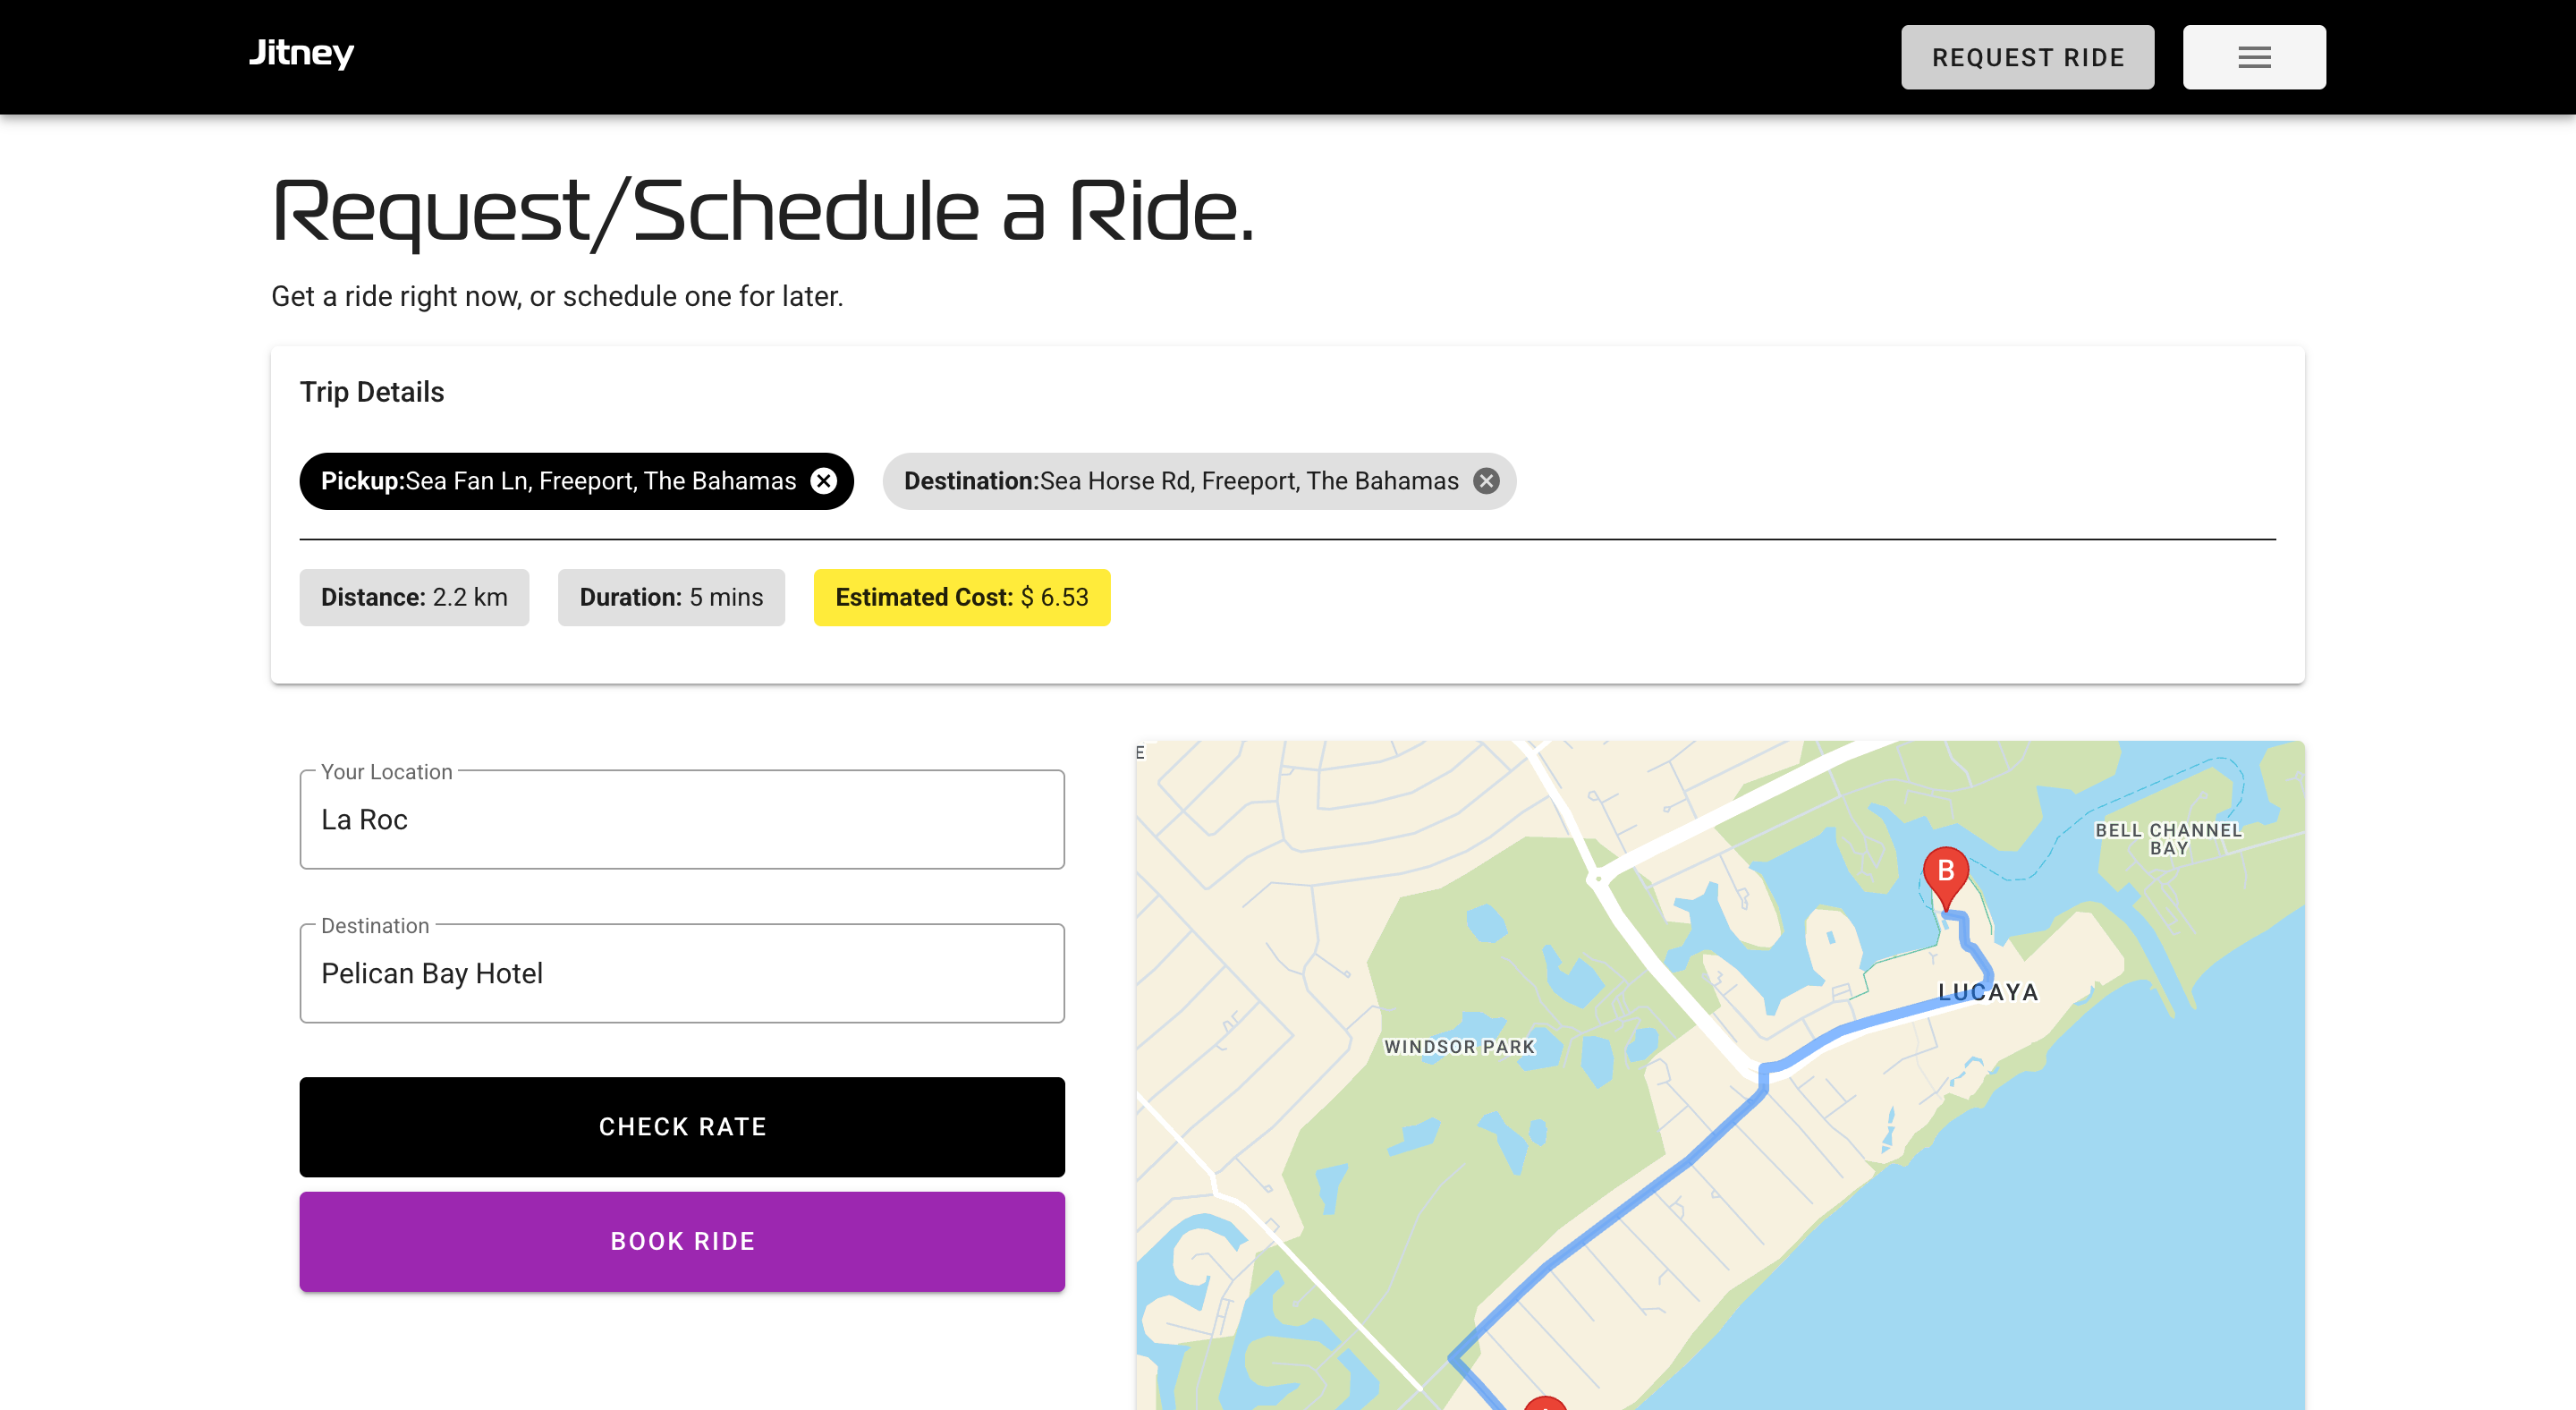Screen dimensions: 2576x1410
Task: Select the Pickup Sea Fan Ln chip label
Action: pyautogui.click(x=558, y=481)
